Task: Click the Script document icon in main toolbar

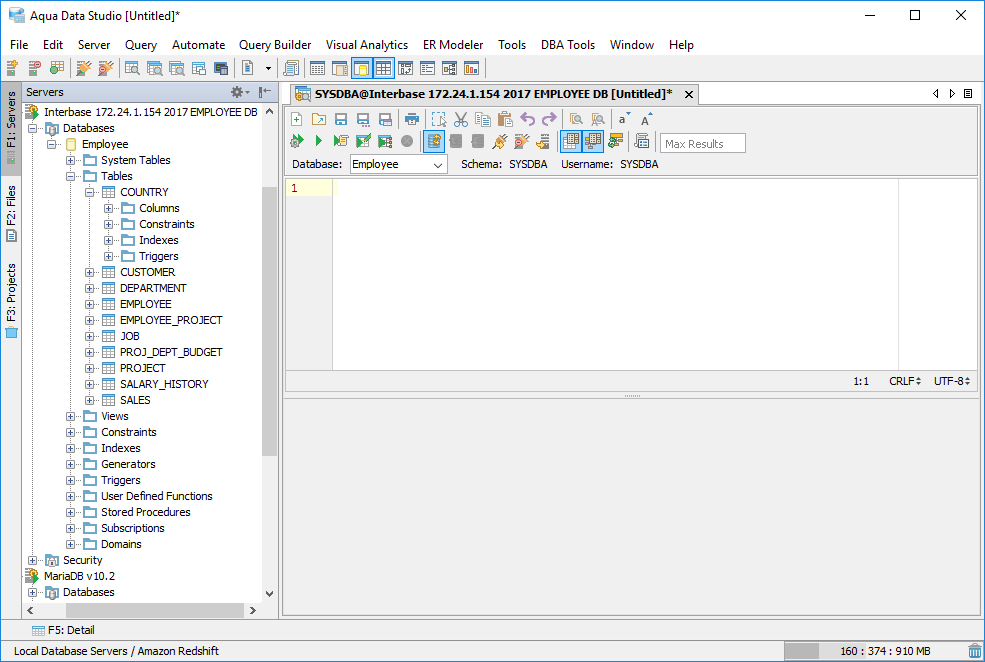Action: [x=248, y=68]
